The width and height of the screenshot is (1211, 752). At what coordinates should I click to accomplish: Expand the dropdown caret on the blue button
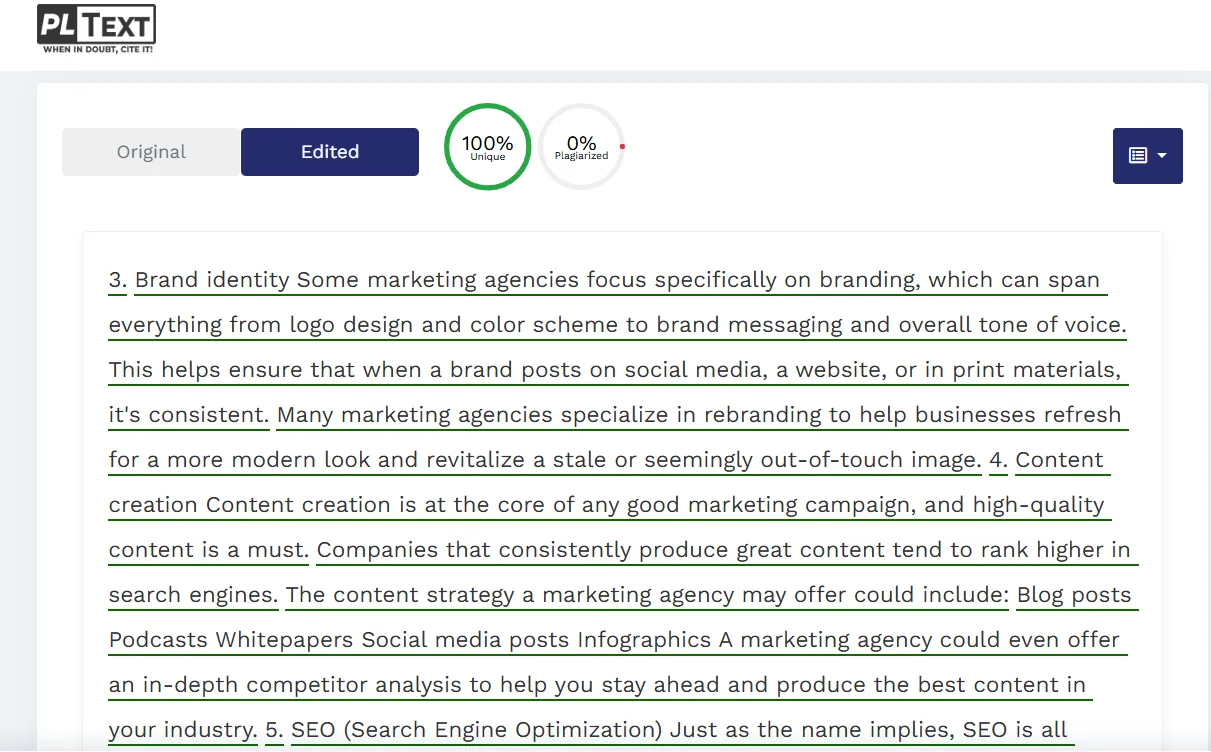coord(1162,156)
